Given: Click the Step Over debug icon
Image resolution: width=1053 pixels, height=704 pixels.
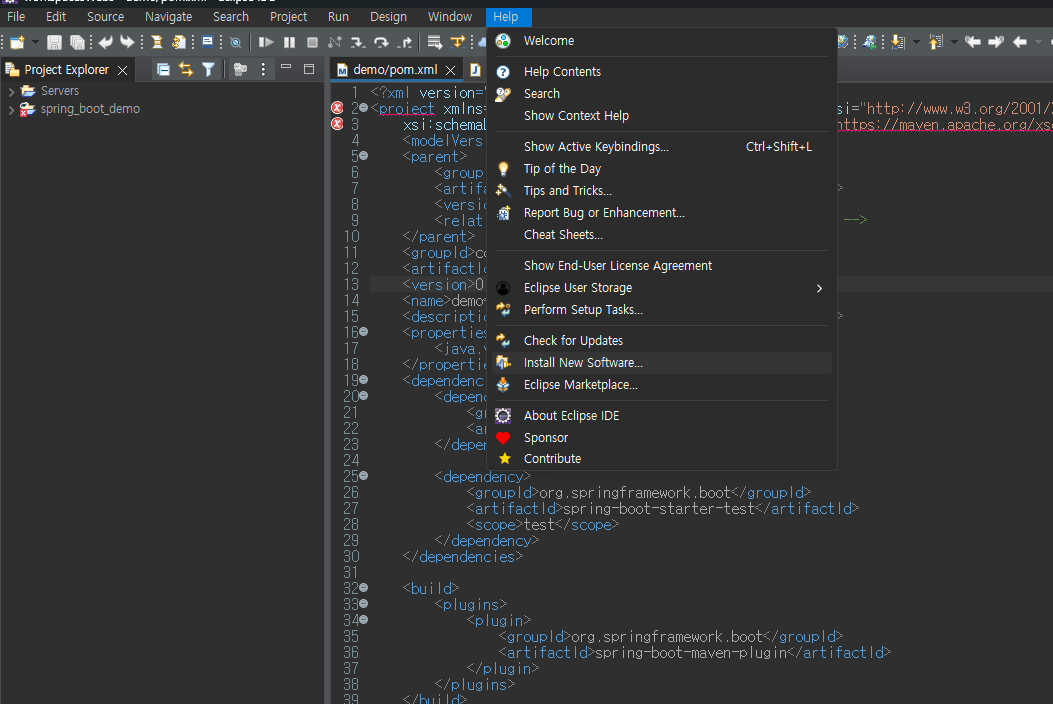Looking at the screenshot, I should click(381, 42).
